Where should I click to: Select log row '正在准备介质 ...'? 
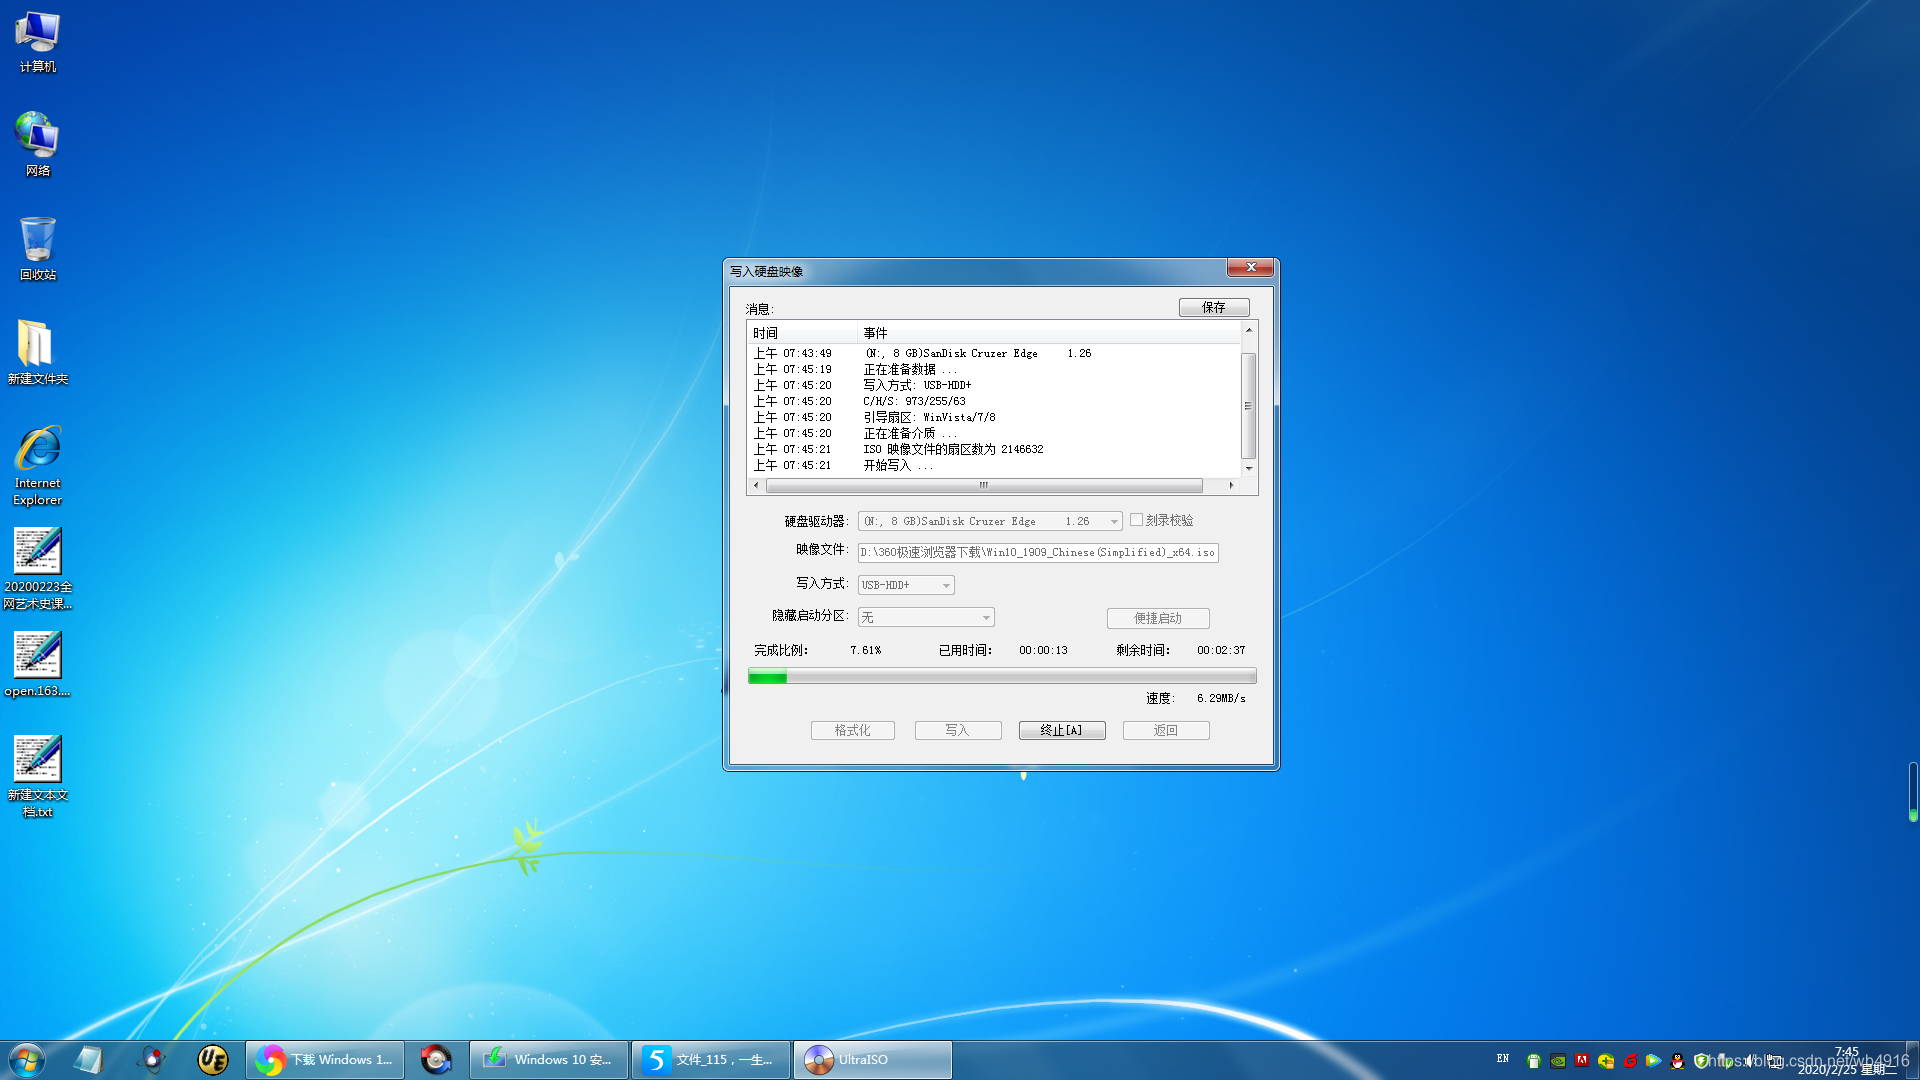point(994,433)
